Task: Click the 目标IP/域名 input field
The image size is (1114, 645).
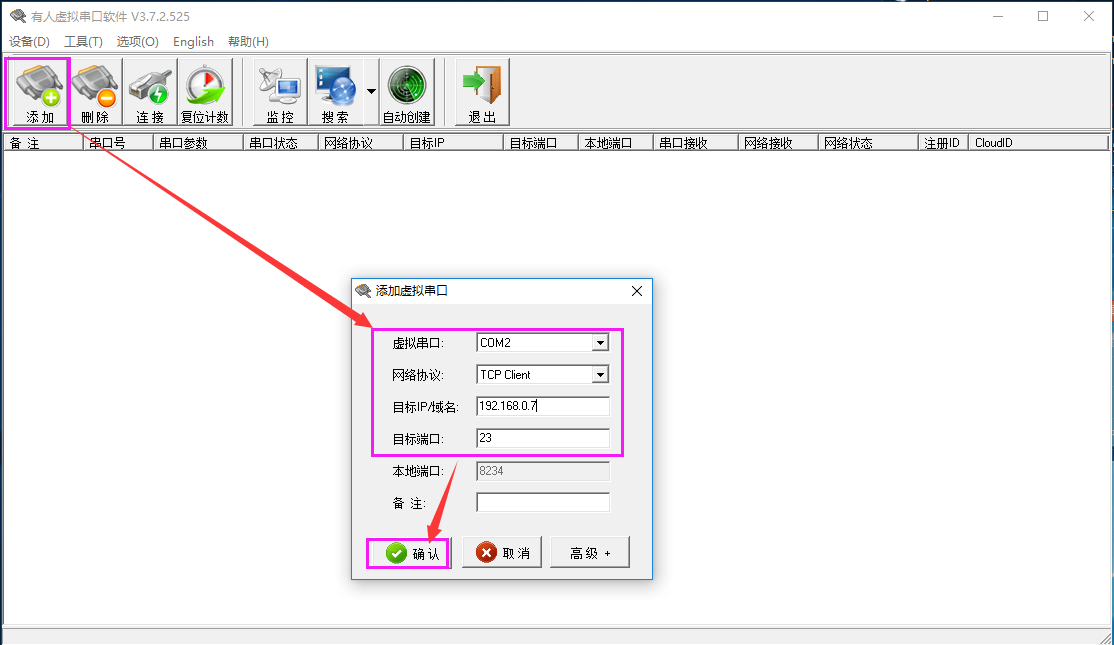Action: [x=542, y=406]
